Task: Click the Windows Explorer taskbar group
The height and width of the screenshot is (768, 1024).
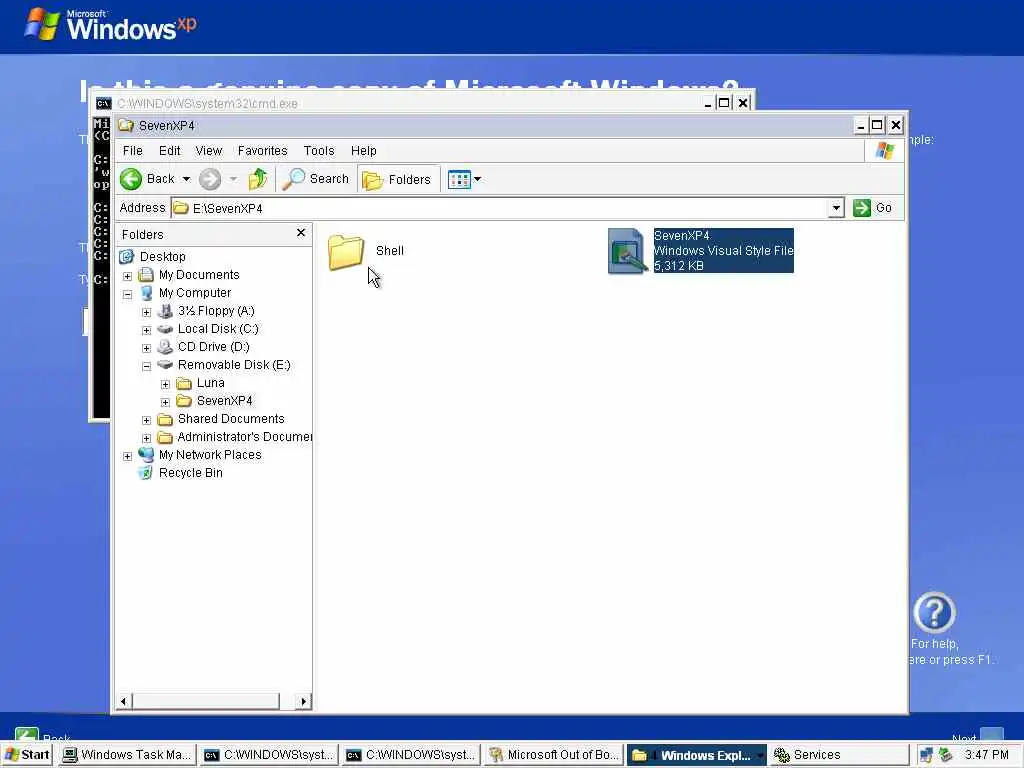Action: pos(696,755)
